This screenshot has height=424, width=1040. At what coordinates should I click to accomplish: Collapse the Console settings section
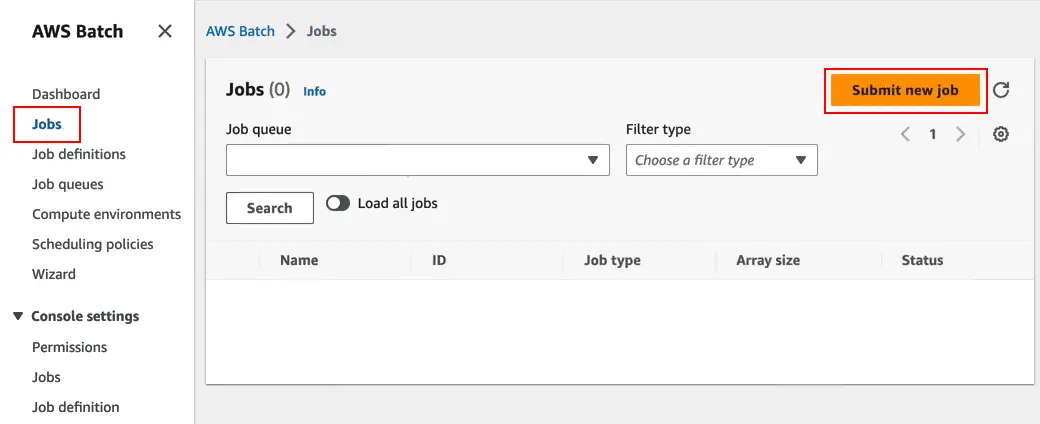point(18,316)
